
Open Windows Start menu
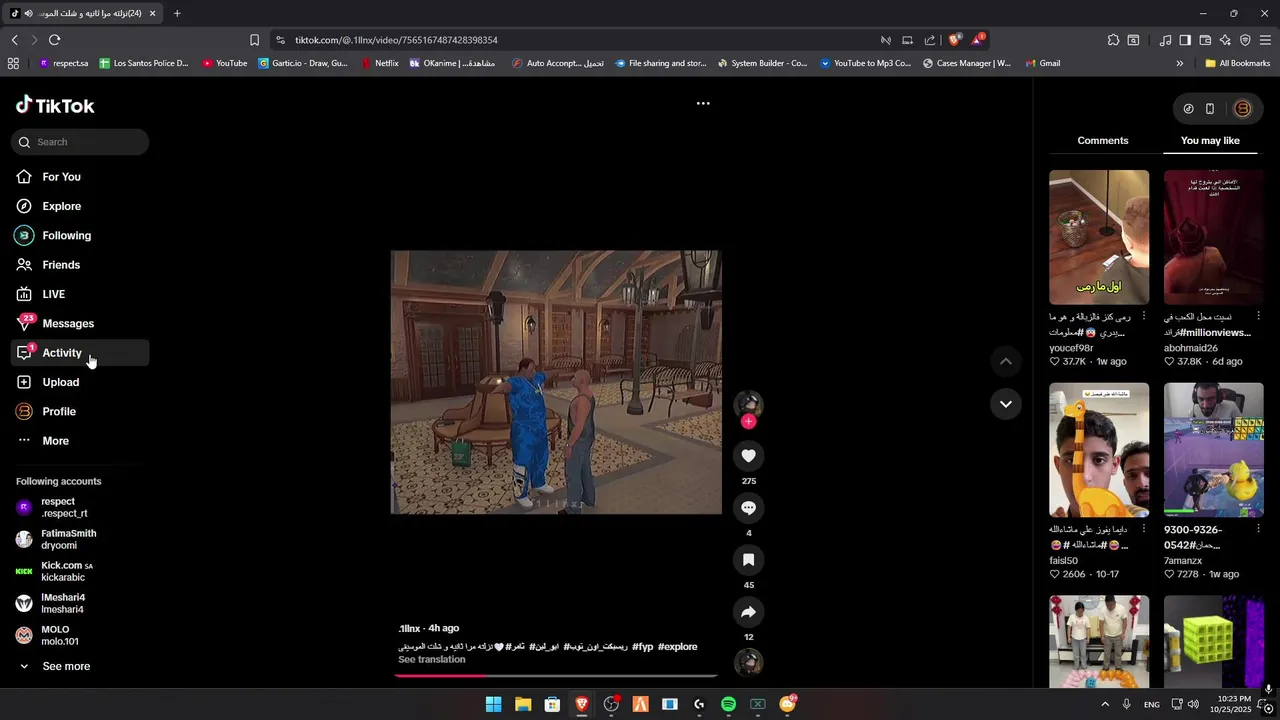493,704
